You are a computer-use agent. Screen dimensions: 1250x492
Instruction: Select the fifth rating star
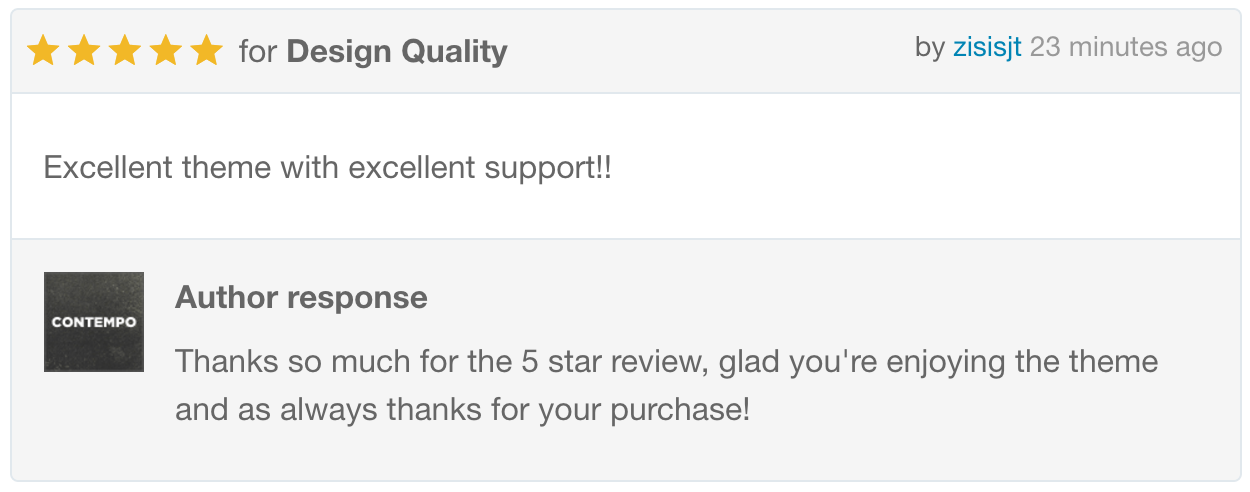coord(206,50)
